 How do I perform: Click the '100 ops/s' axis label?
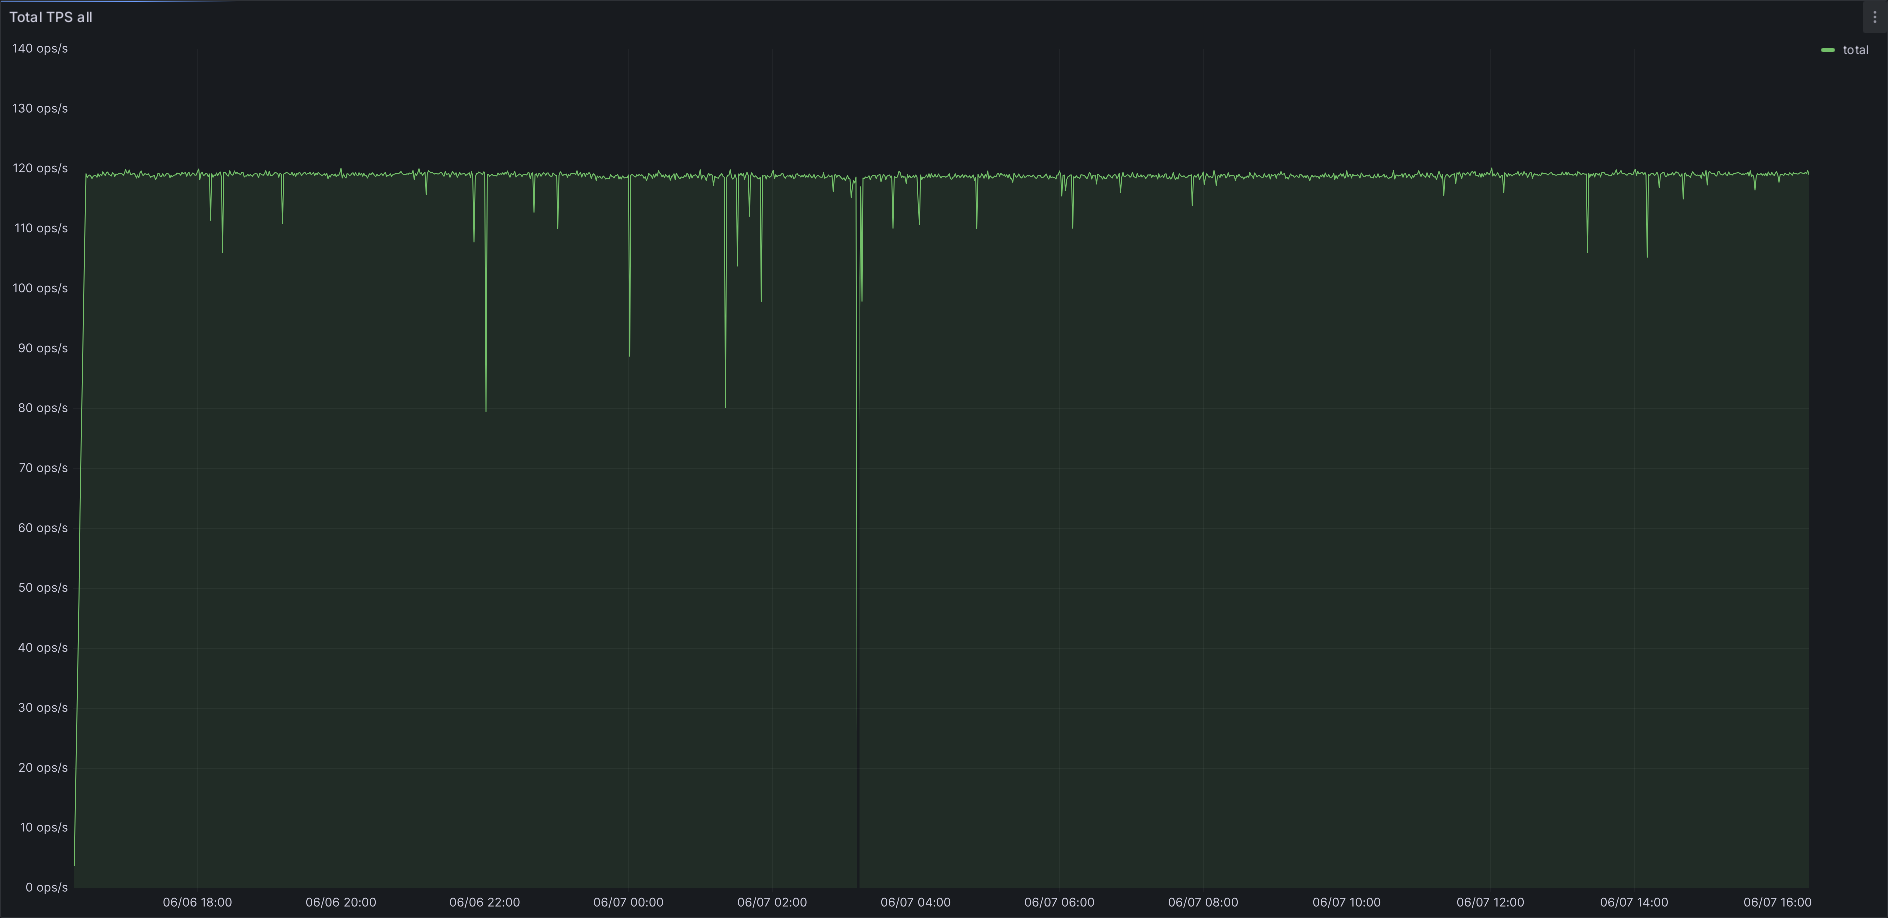[x=40, y=288]
